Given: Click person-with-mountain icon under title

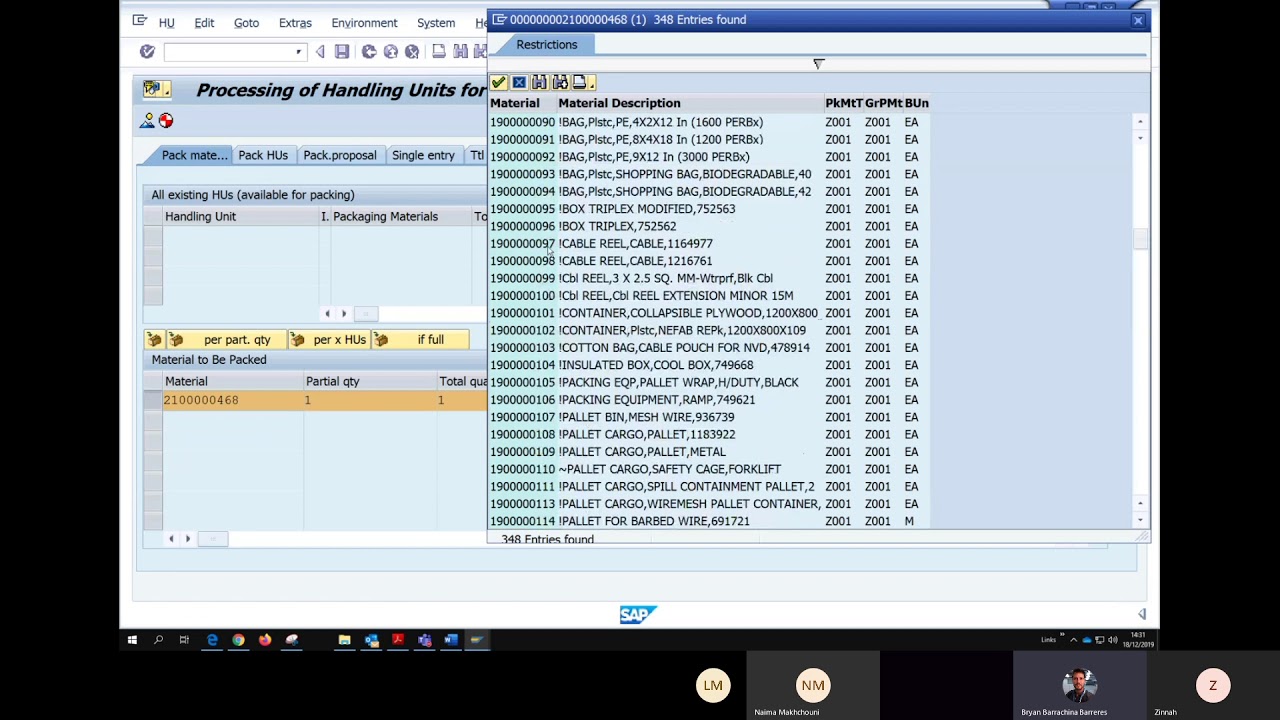Looking at the screenshot, I should click(148, 121).
